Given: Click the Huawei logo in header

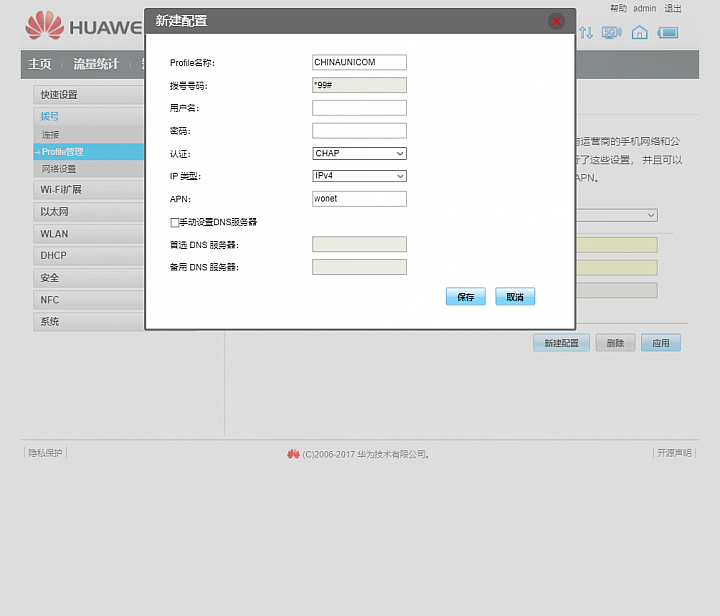Looking at the screenshot, I should pos(84,25).
